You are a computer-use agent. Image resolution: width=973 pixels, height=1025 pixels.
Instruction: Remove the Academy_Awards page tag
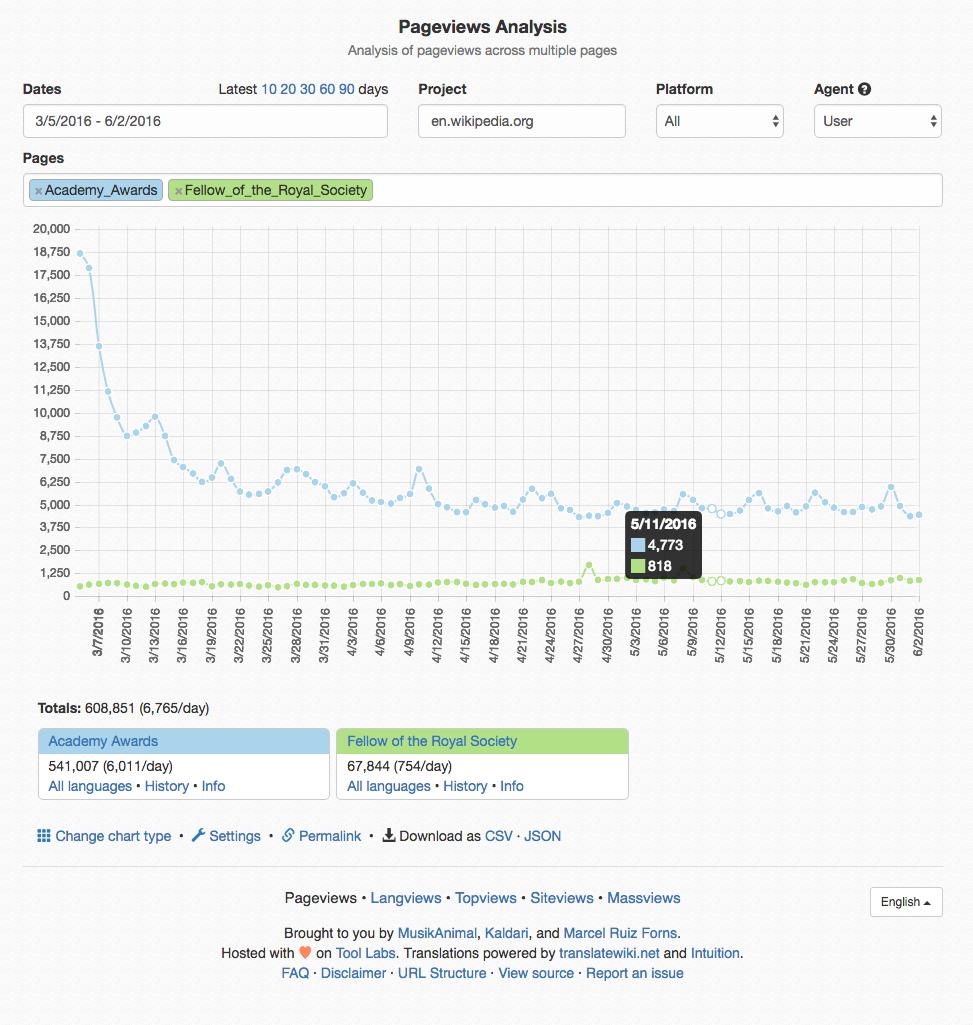[x=38, y=191]
